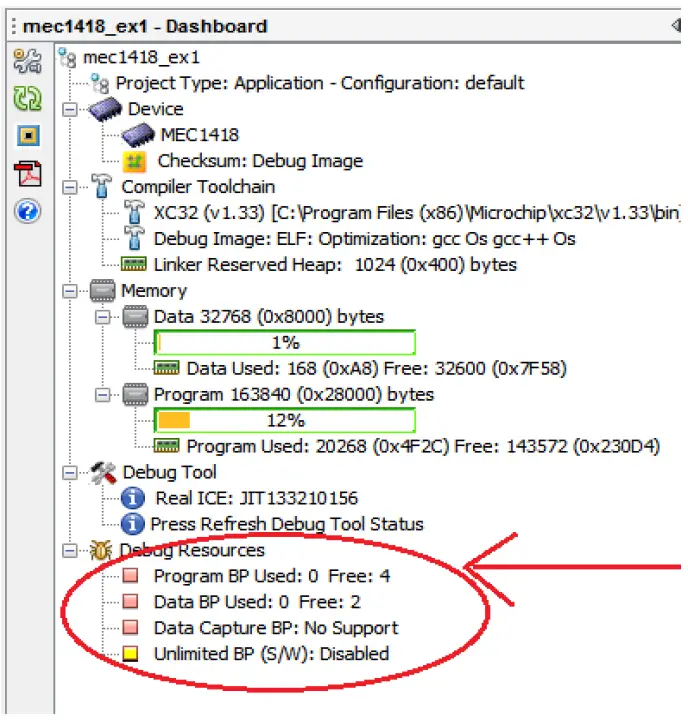Select the Device label
Viewport: 688px width, 721px height.
click(155, 109)
